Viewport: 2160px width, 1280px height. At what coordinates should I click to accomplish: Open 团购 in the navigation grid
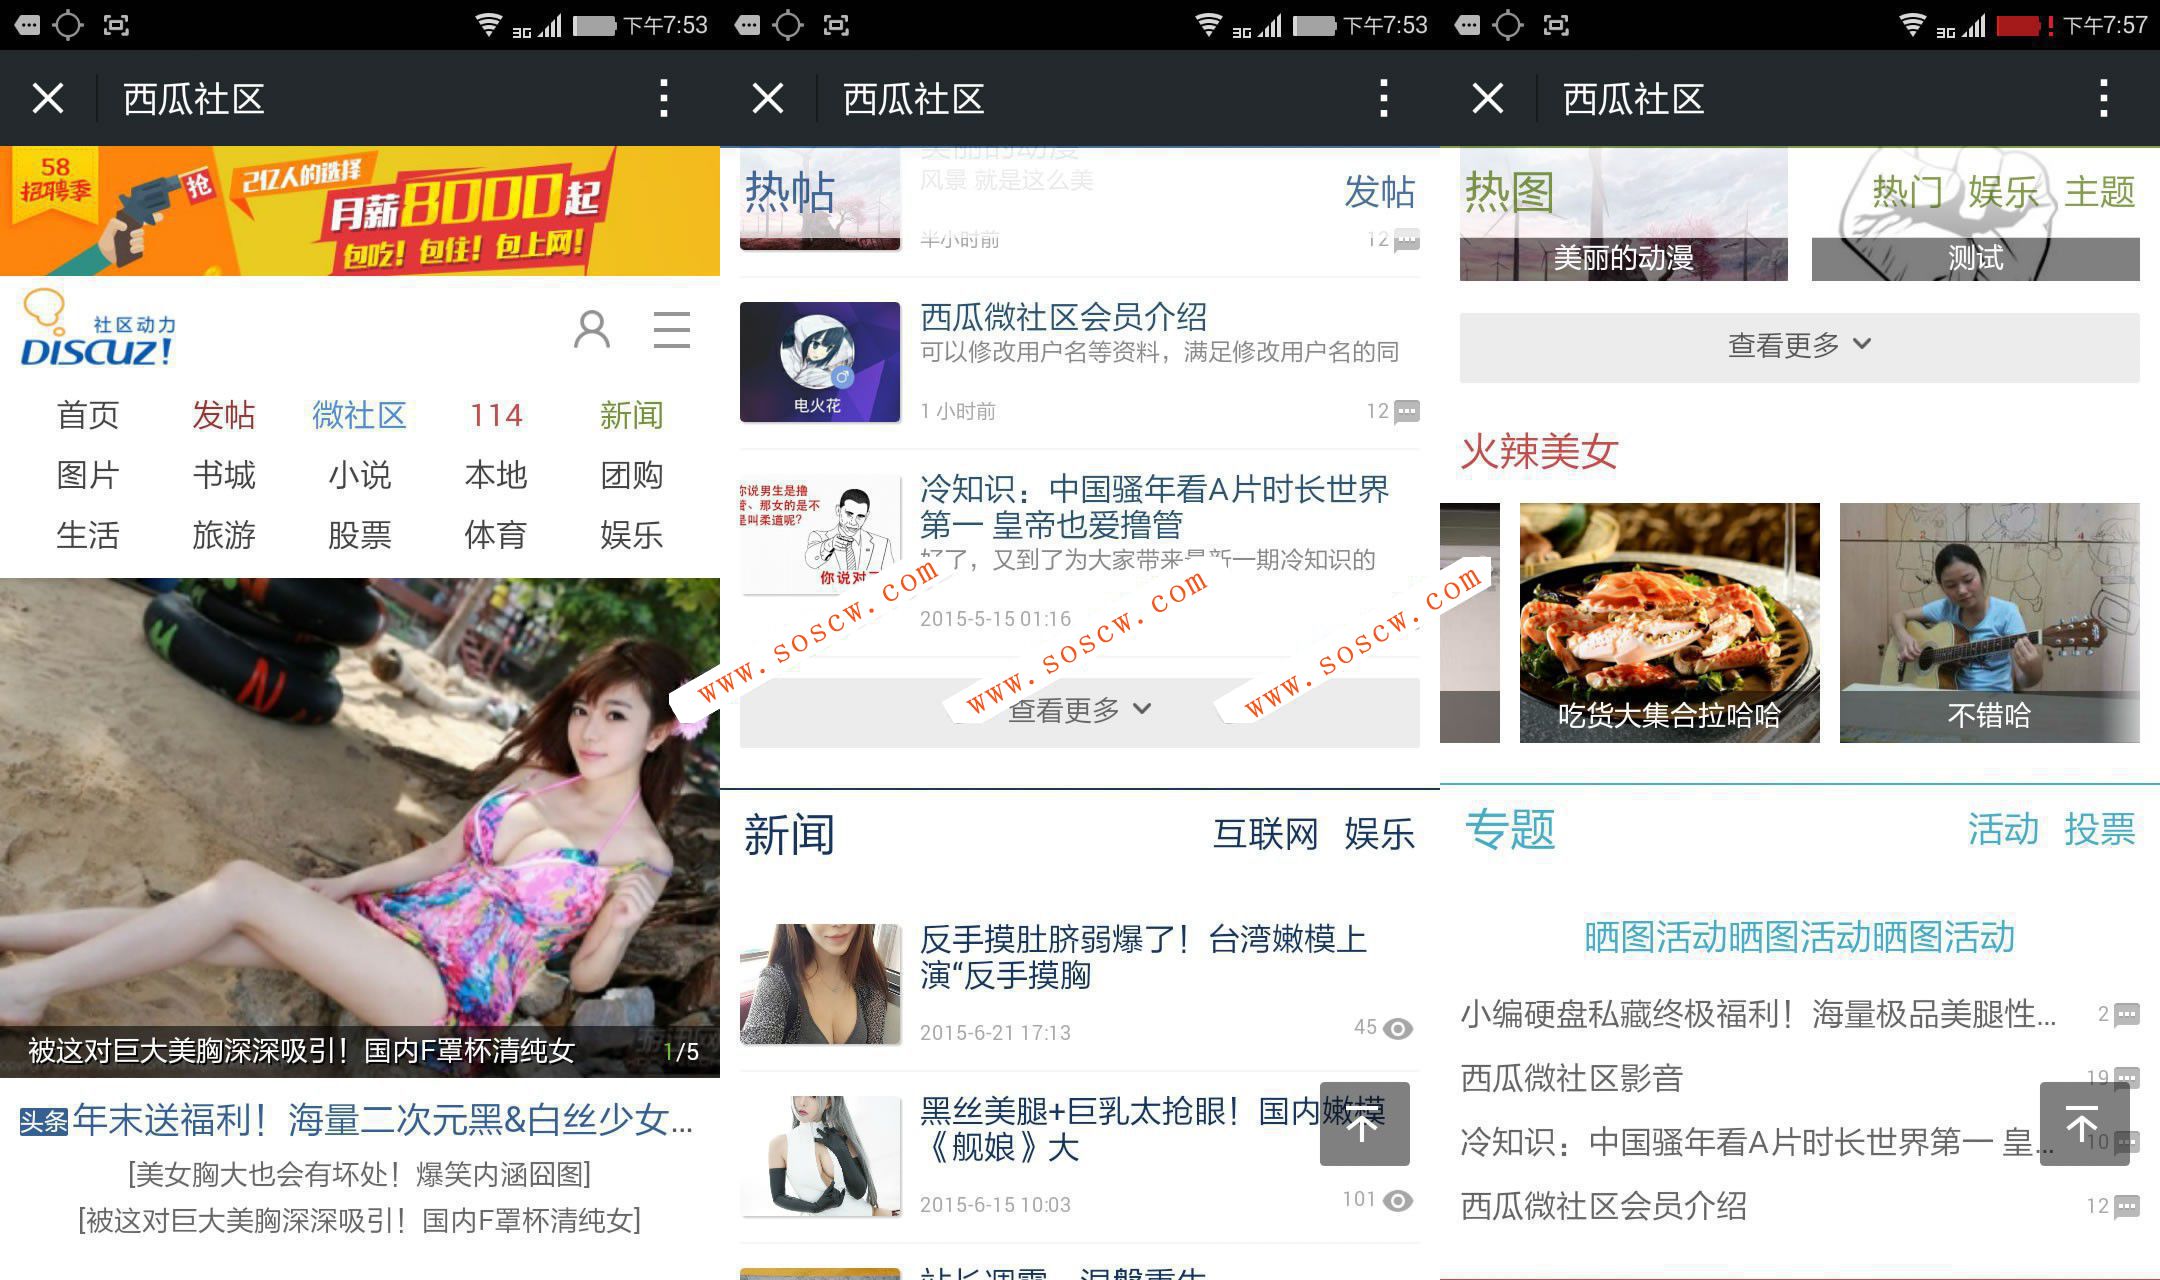[x=632, y=475]
